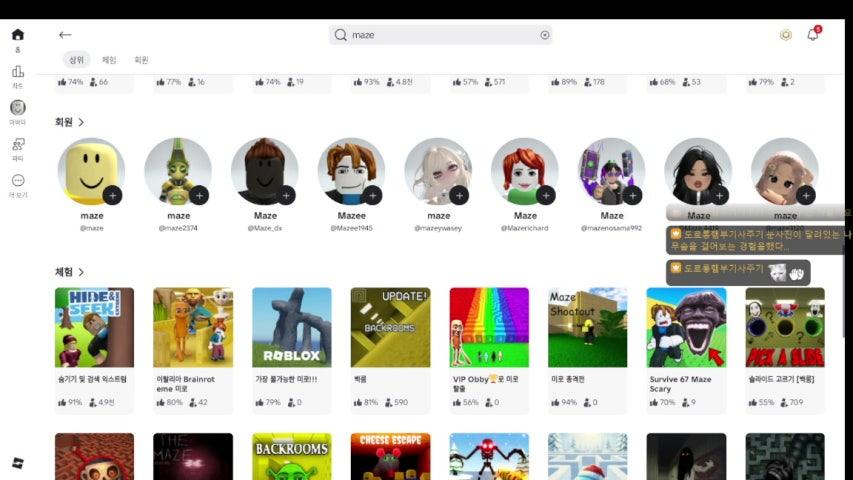Add friend @maze2374 with plus icon

[199, 195]
